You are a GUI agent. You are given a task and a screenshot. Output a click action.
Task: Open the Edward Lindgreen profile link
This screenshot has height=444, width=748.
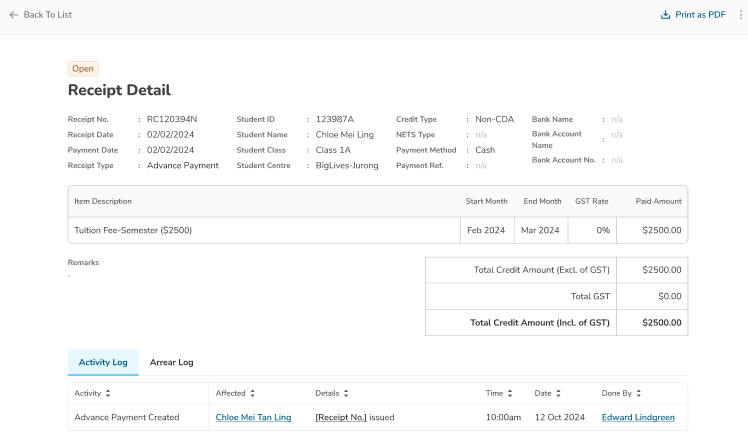click(638, 417)
